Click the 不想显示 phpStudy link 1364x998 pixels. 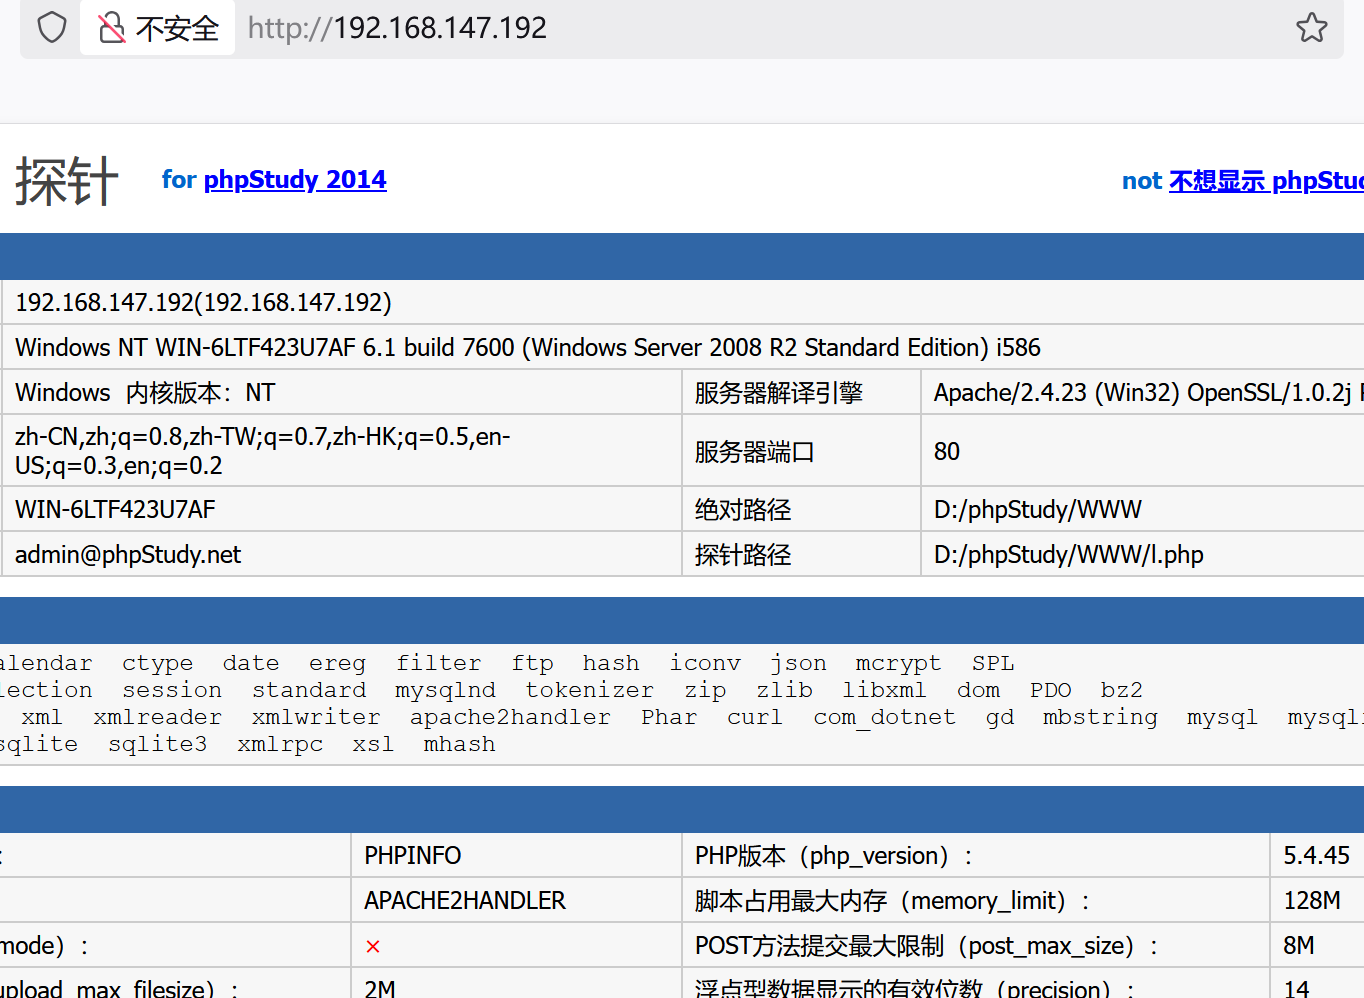[x=1266, y=180]
